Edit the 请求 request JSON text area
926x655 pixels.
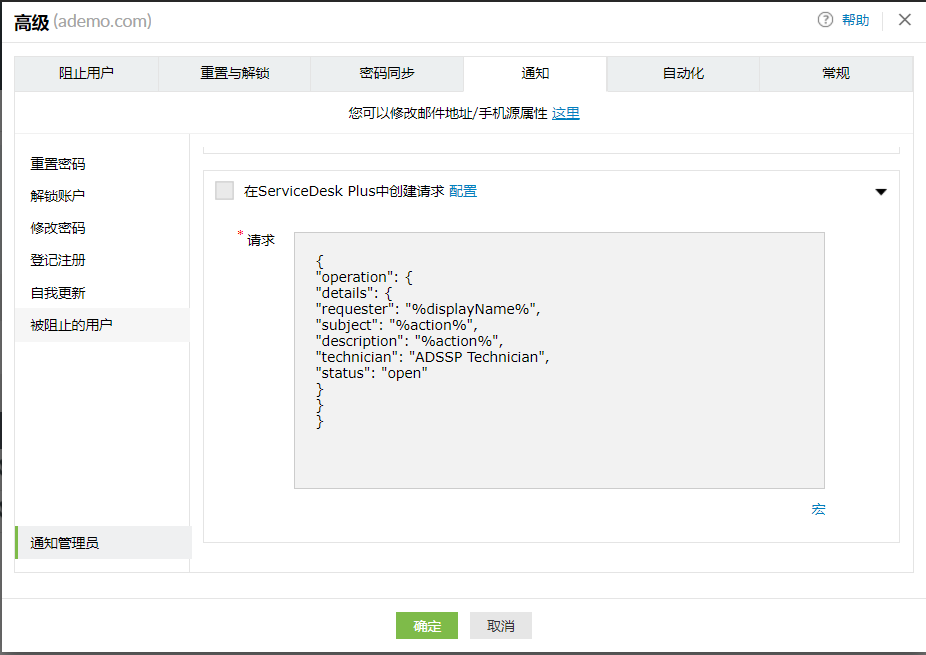pyautogui.click(x=559, y=360)
